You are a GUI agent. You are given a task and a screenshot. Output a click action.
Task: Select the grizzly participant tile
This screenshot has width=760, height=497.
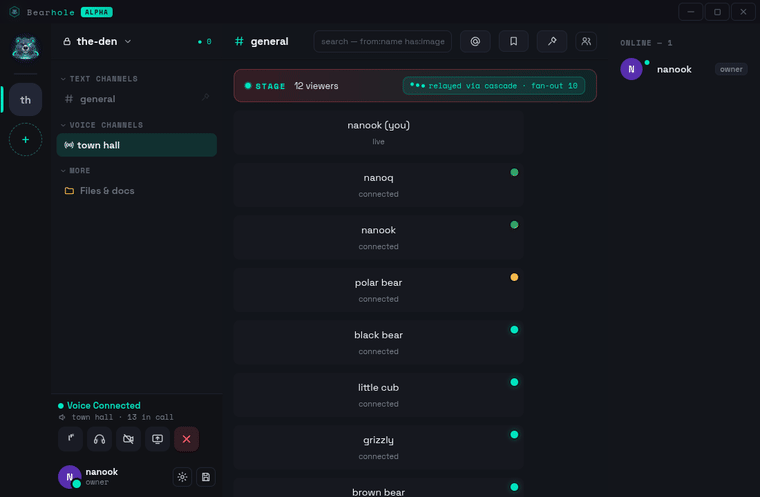coord(379,447)
